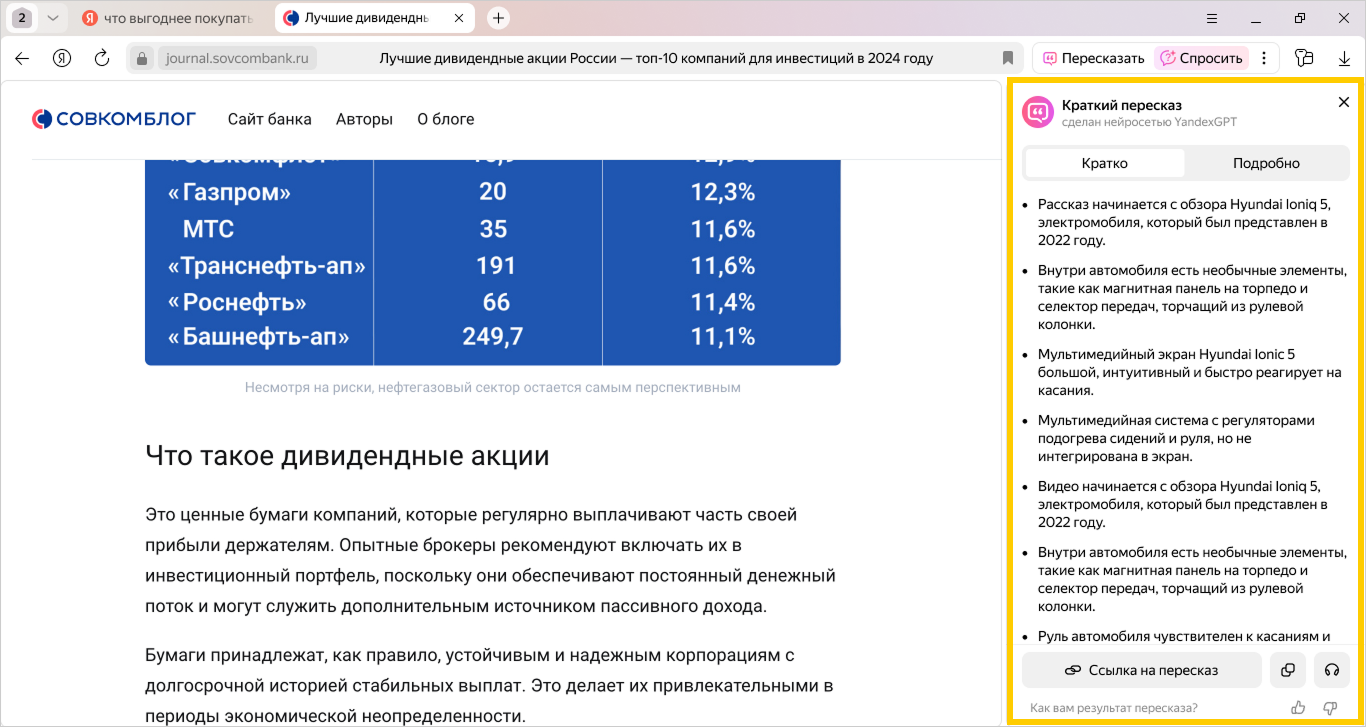Close the Краткий пересказ panel
This screenshot has height=727, width=1366.
tap(1344, 102)
